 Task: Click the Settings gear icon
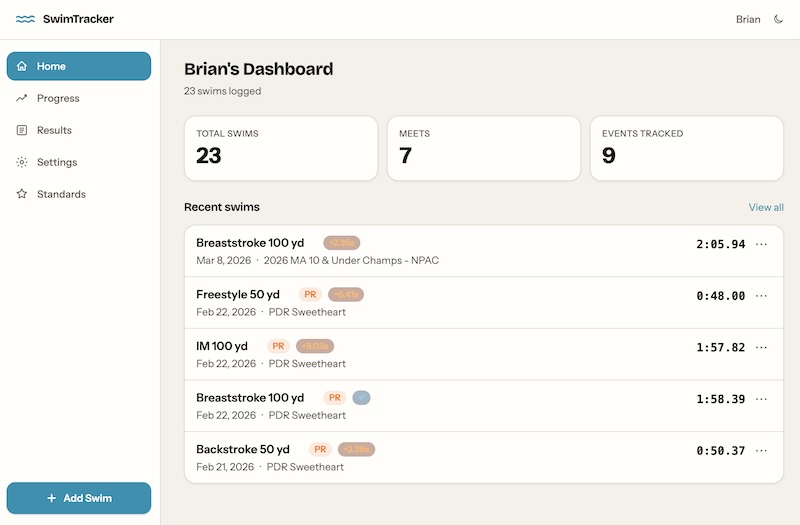click(x=22, y=162)
